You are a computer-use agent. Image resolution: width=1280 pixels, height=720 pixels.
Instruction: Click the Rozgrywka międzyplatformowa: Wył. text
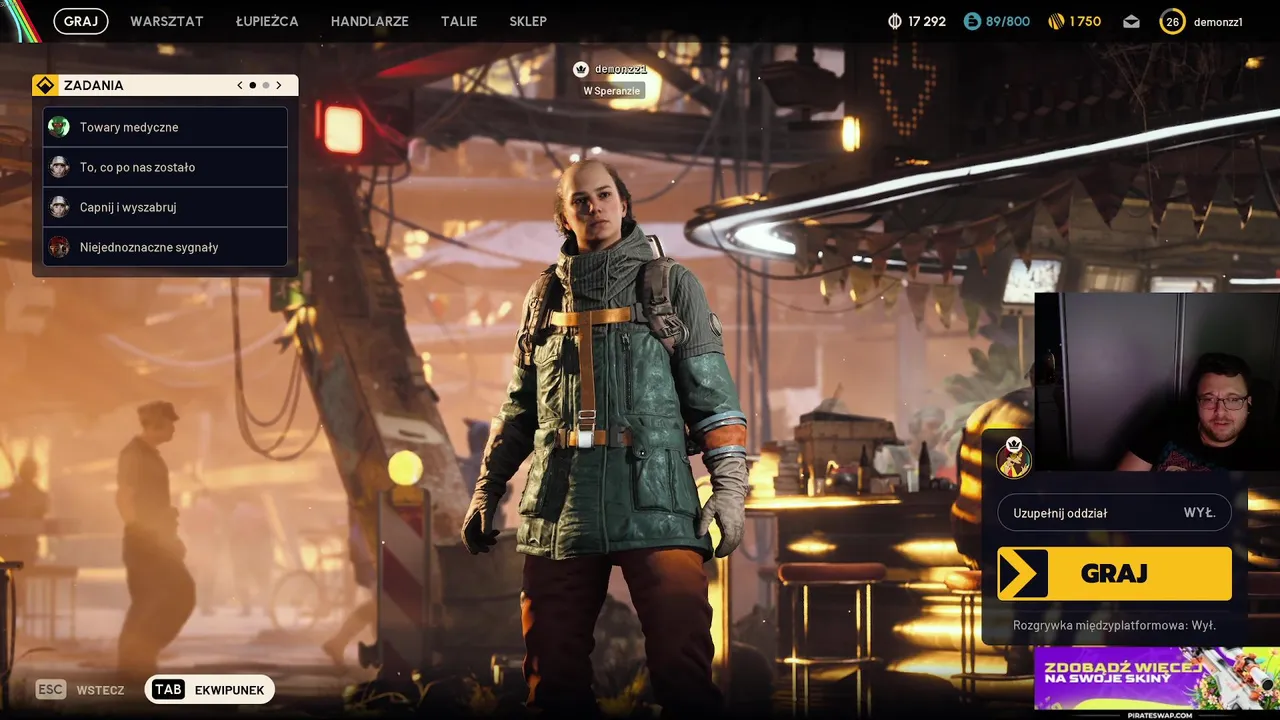(1114, 625)
